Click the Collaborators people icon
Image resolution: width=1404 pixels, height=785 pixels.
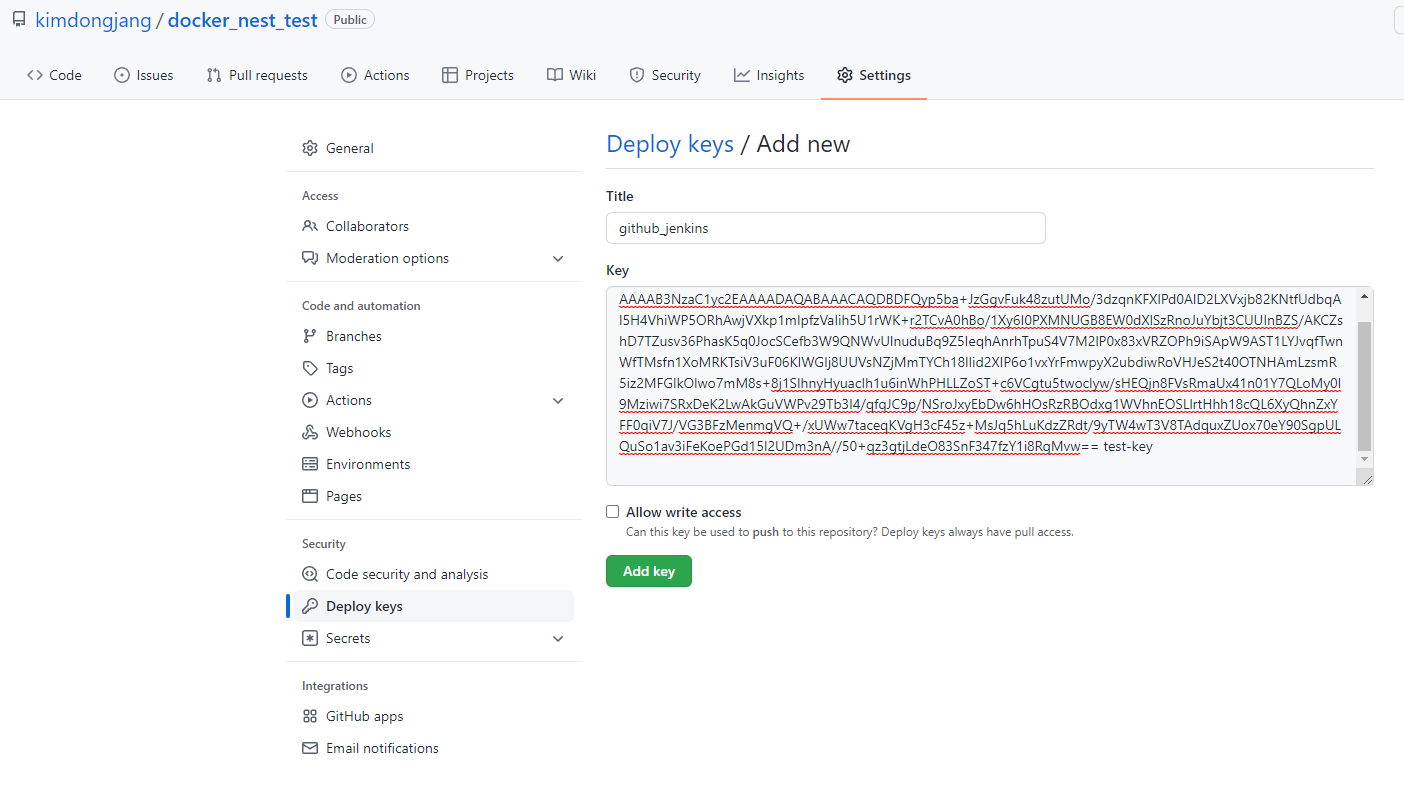(x=310, y=226)
